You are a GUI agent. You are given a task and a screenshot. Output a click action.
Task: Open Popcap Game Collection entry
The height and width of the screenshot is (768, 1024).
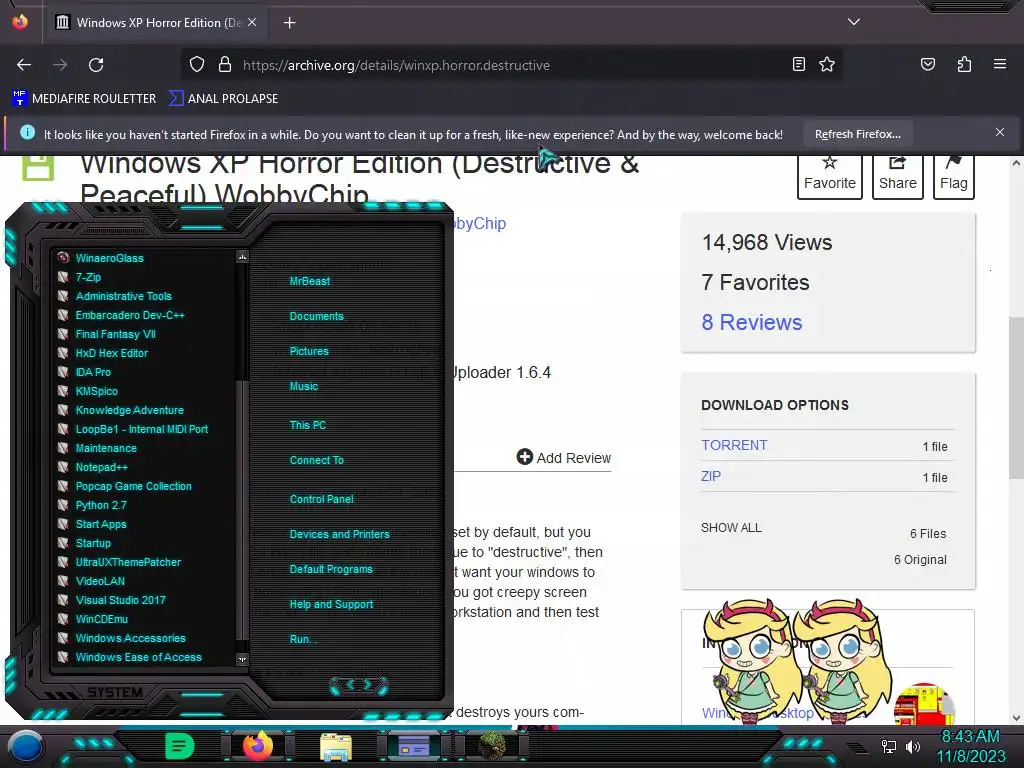[133, 486]
